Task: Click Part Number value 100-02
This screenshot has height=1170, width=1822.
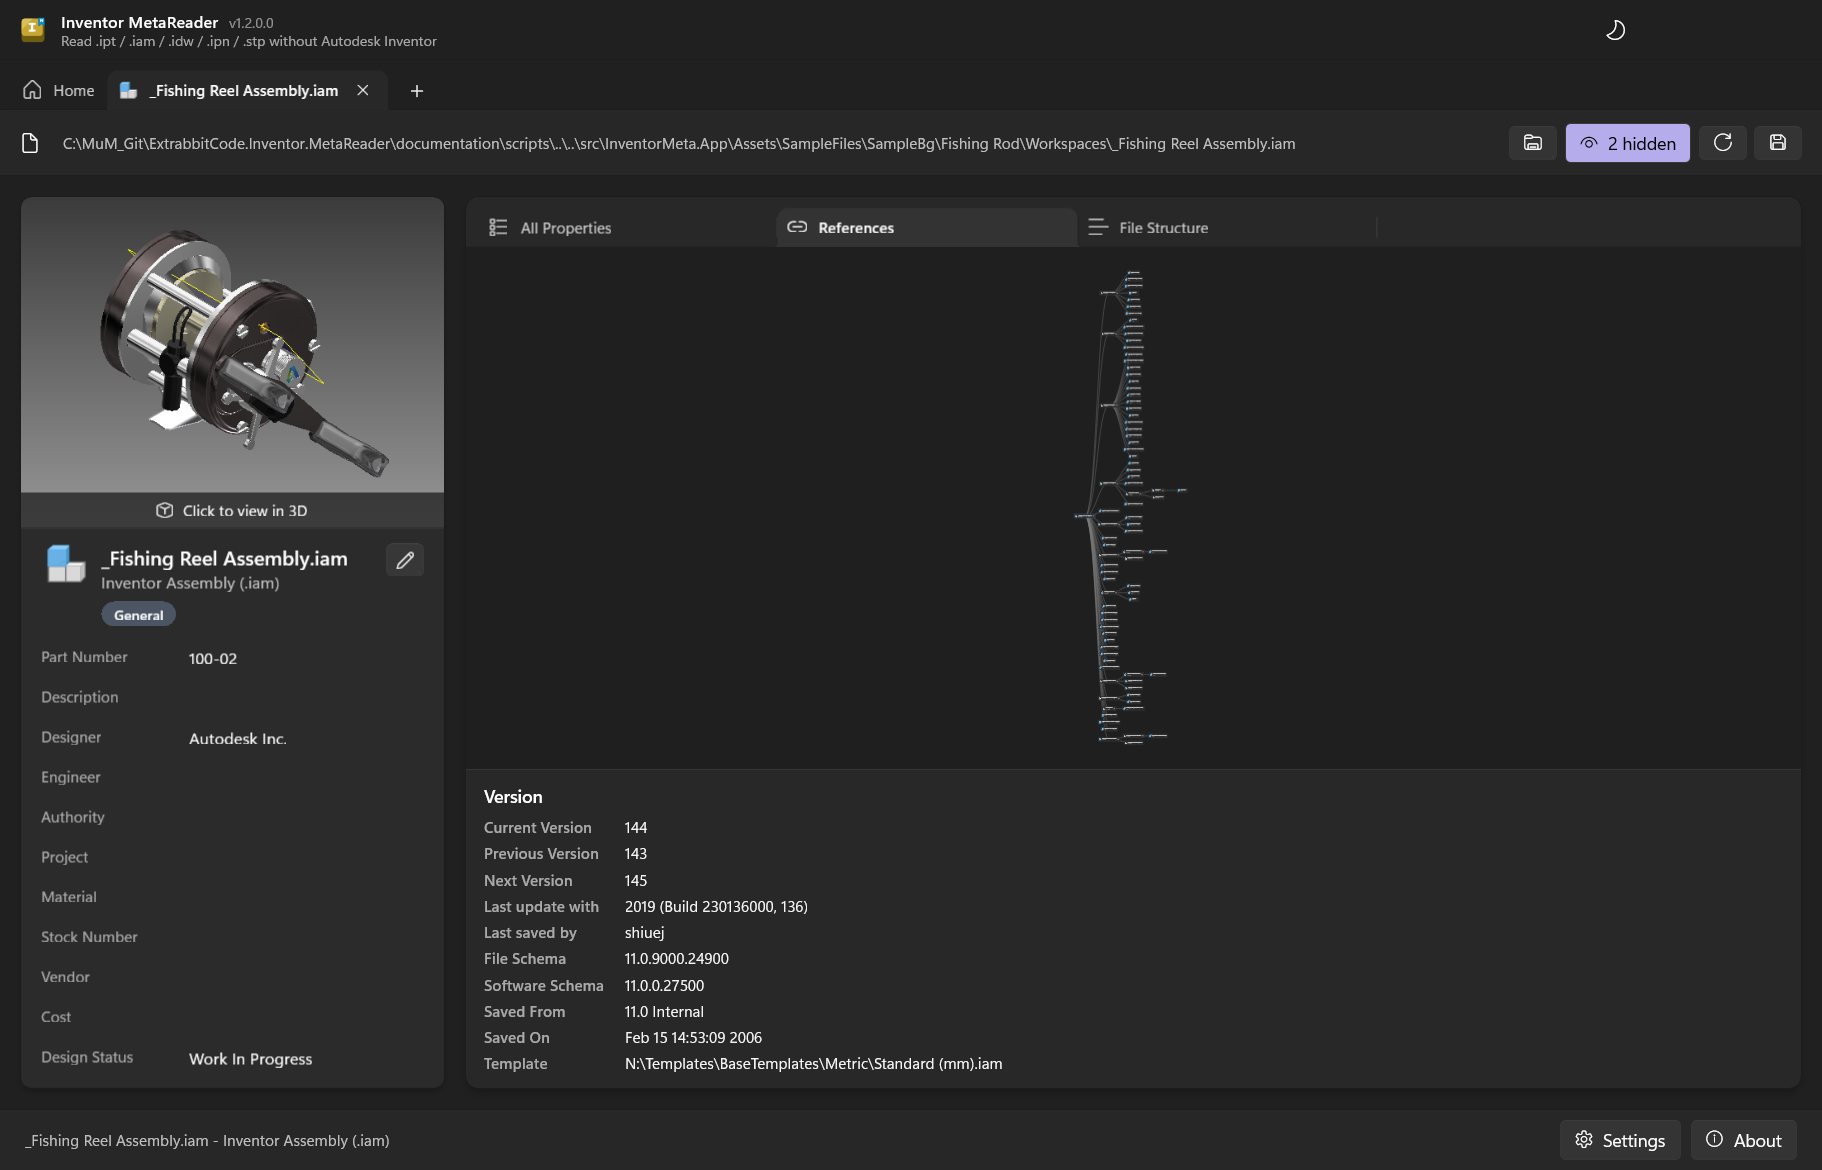Action: click(213, 659)
